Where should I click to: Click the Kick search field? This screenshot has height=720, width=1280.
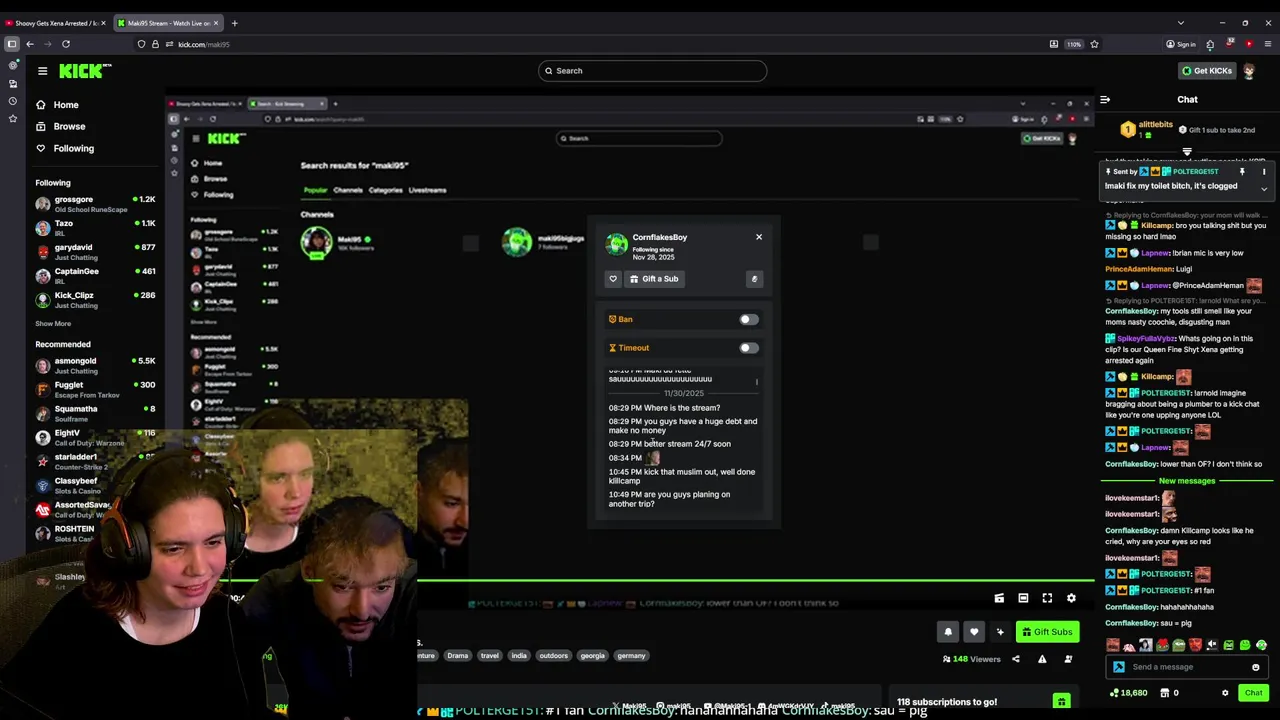(652, 70)
